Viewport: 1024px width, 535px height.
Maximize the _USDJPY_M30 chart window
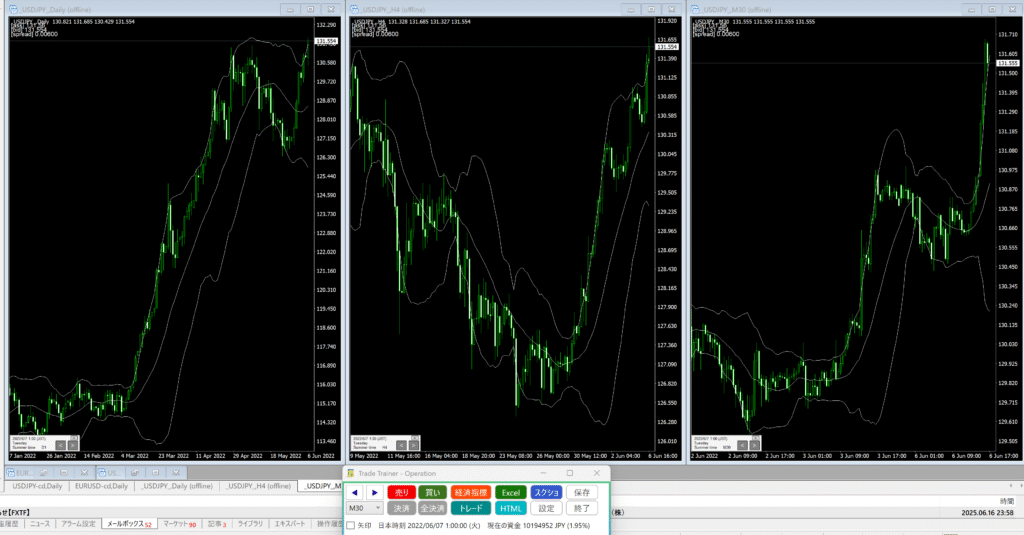click(x=992, y=9)
